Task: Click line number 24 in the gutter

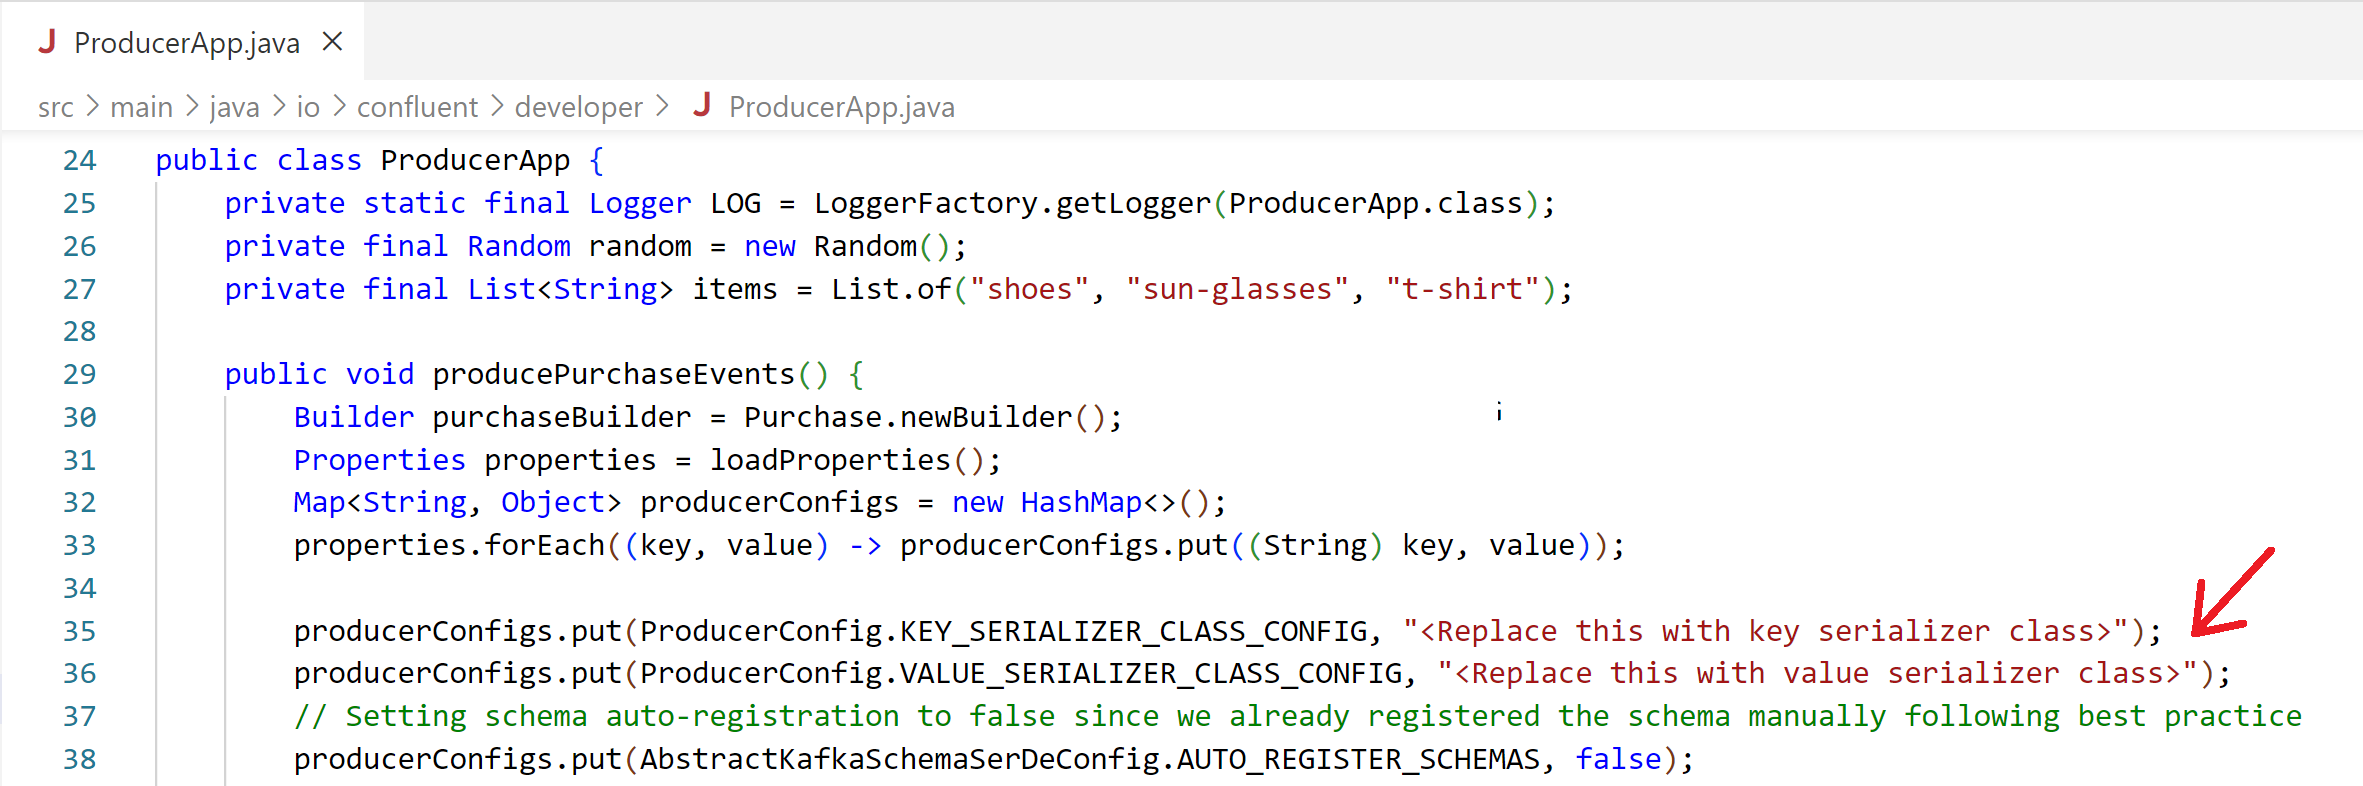Action: point(80,161)
